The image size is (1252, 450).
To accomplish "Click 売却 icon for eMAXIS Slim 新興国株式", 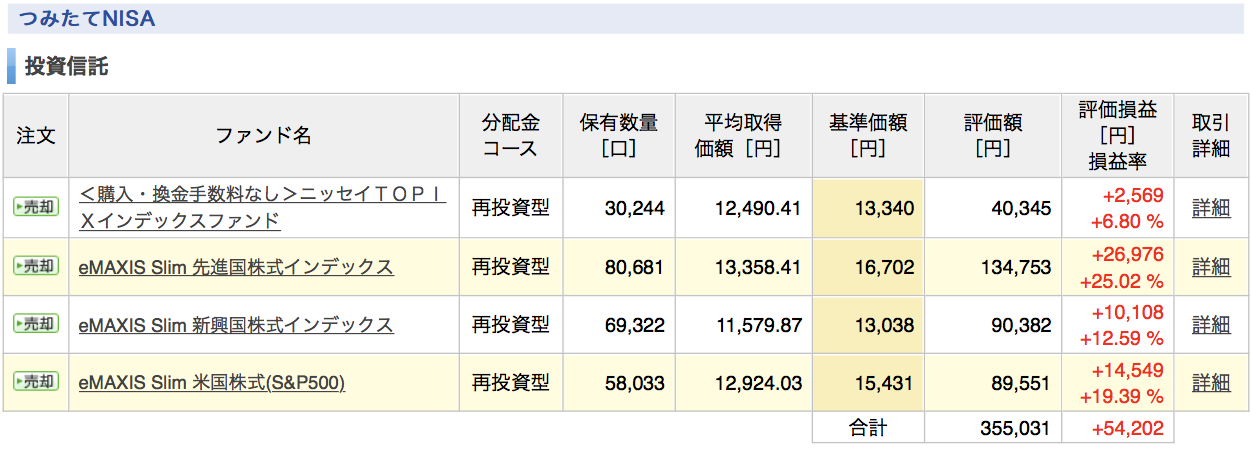I will point(36,323).
